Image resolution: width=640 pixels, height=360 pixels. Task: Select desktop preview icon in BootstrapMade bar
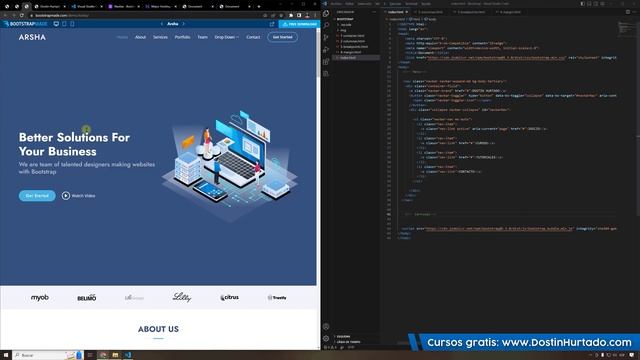(x=56, y=24)
